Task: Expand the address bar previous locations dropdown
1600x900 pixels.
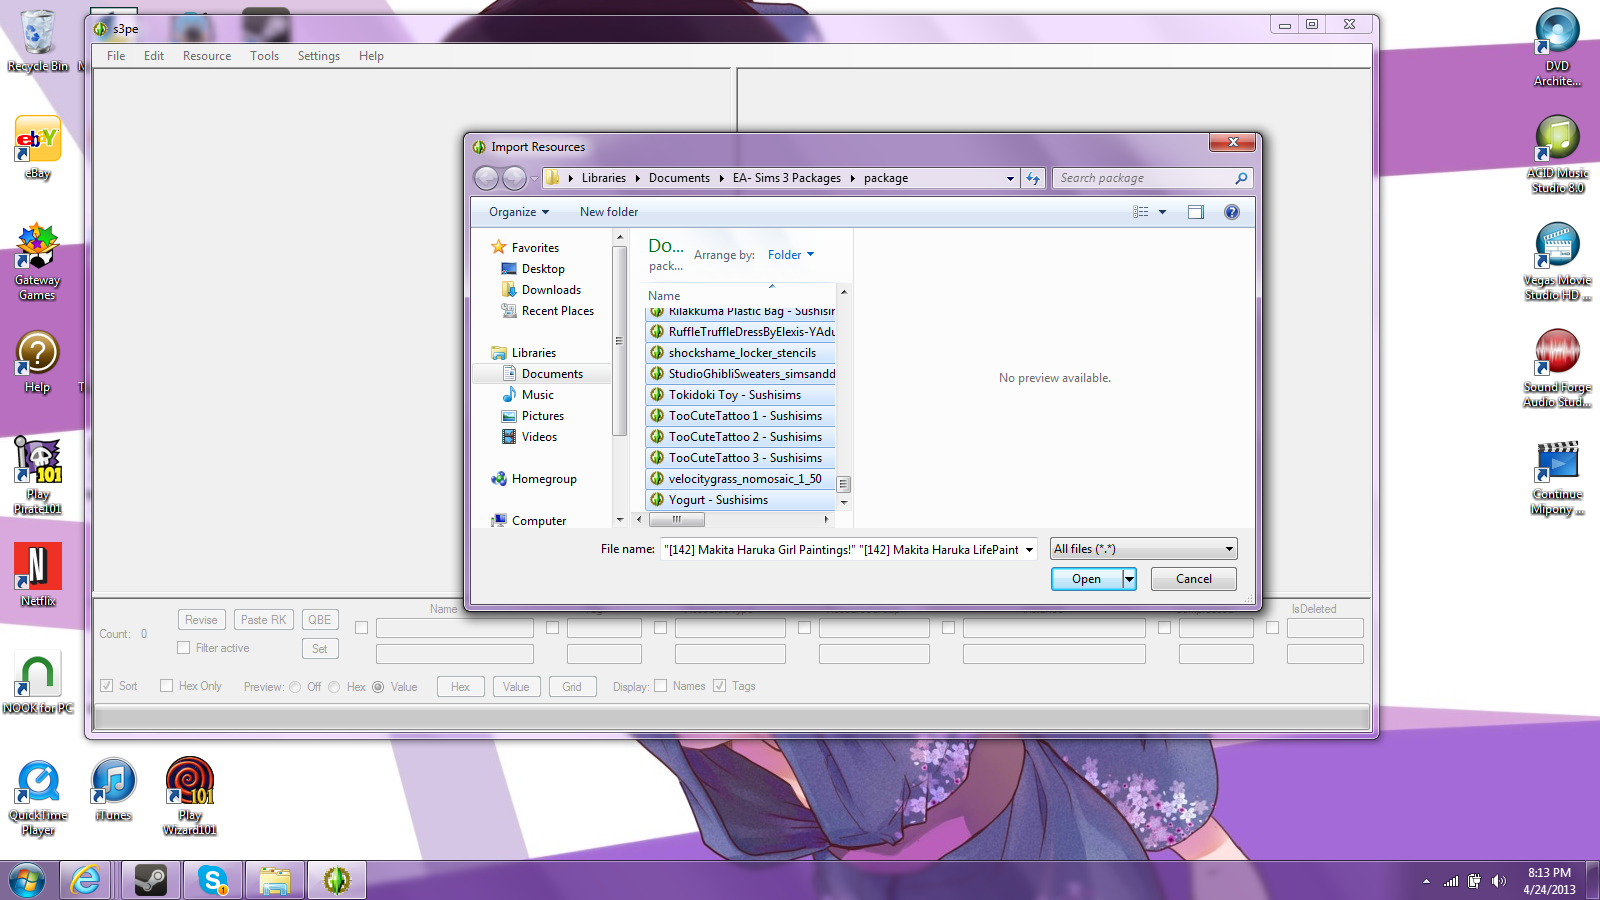Action: point(1010,178)
